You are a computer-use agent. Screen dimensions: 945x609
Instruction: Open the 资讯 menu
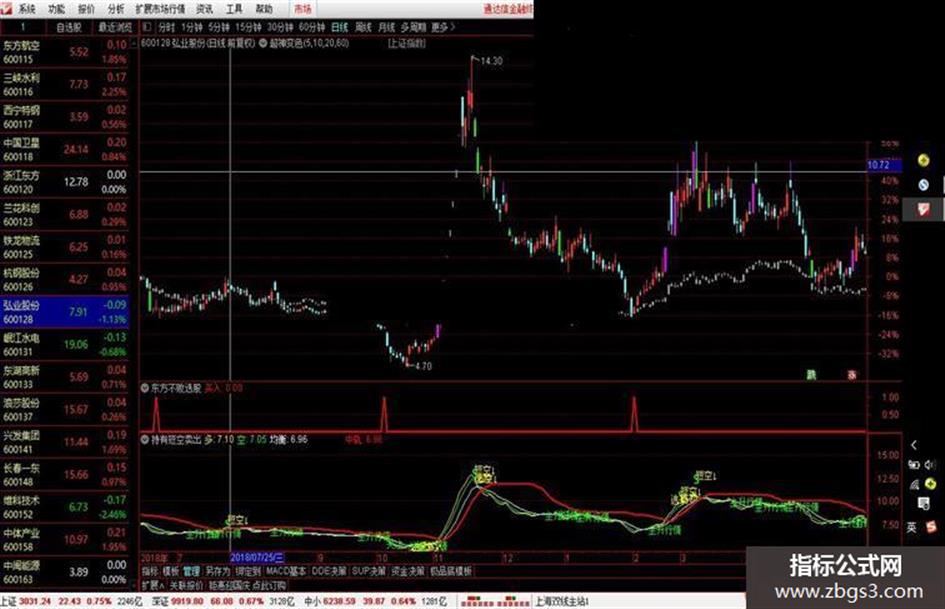[205, 9]
